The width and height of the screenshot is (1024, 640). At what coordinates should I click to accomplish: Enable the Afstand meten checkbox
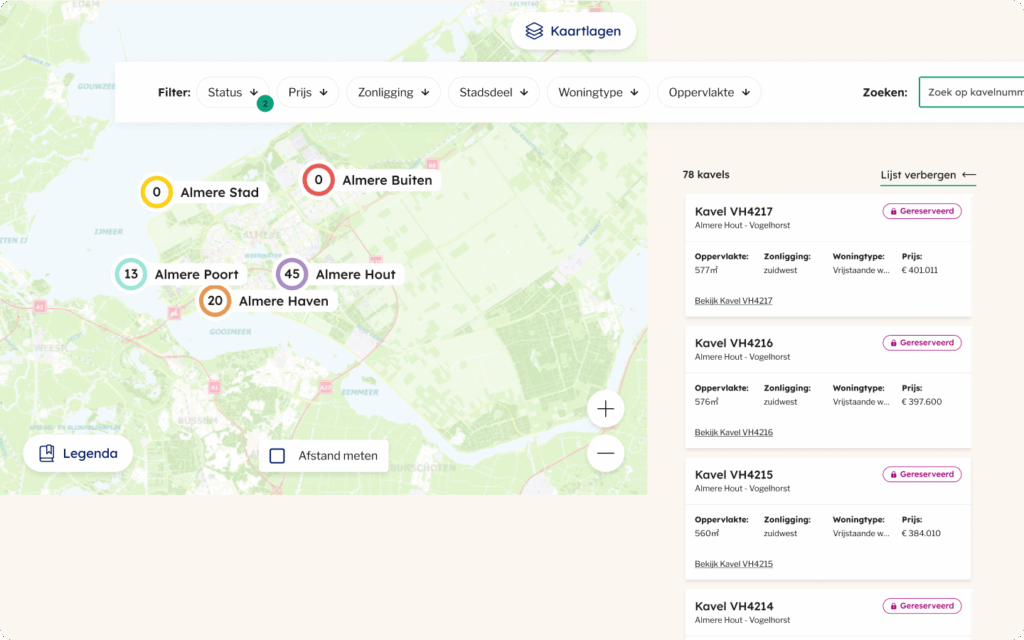[276, 455]
